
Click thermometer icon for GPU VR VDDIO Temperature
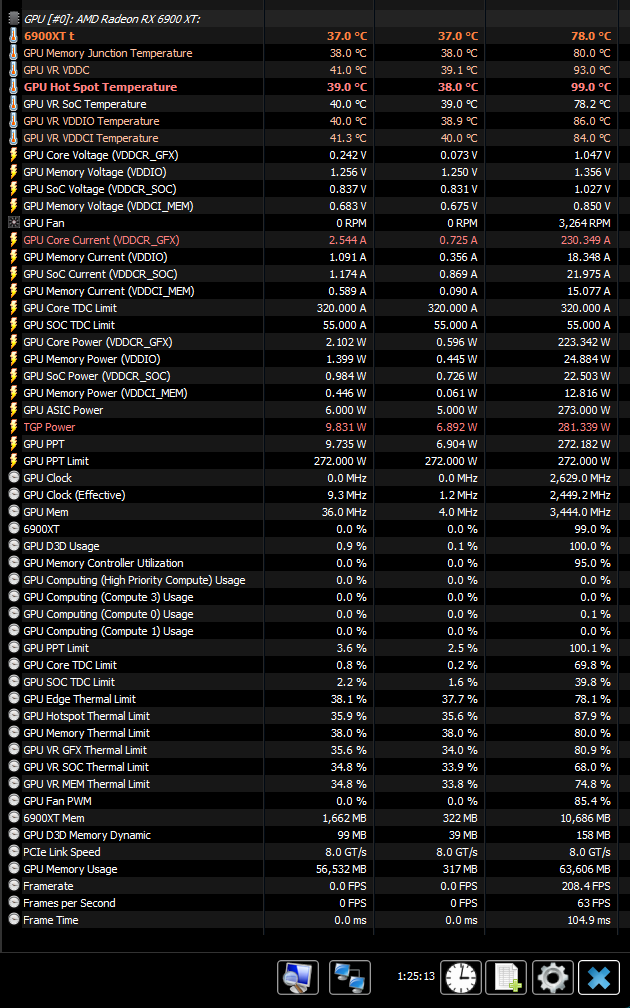(x=14, y=121)
